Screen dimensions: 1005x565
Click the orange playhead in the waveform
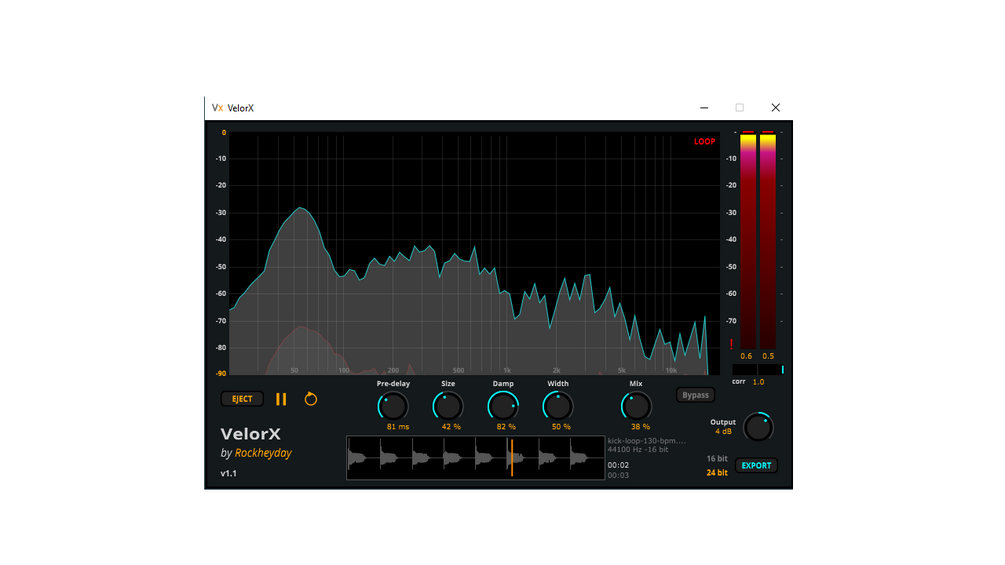point(512,457)
